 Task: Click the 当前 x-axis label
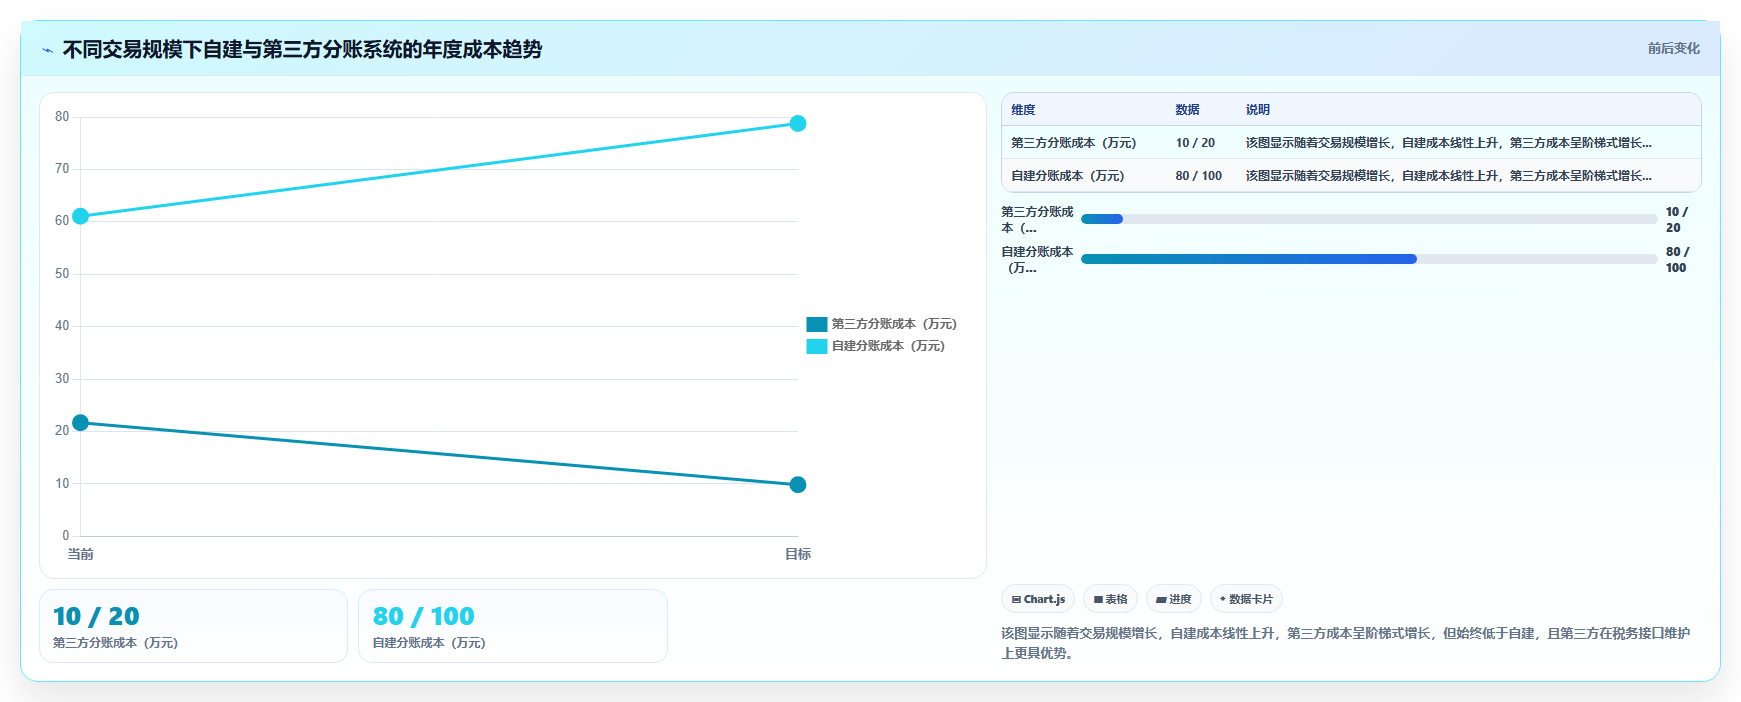pos(80,554)
